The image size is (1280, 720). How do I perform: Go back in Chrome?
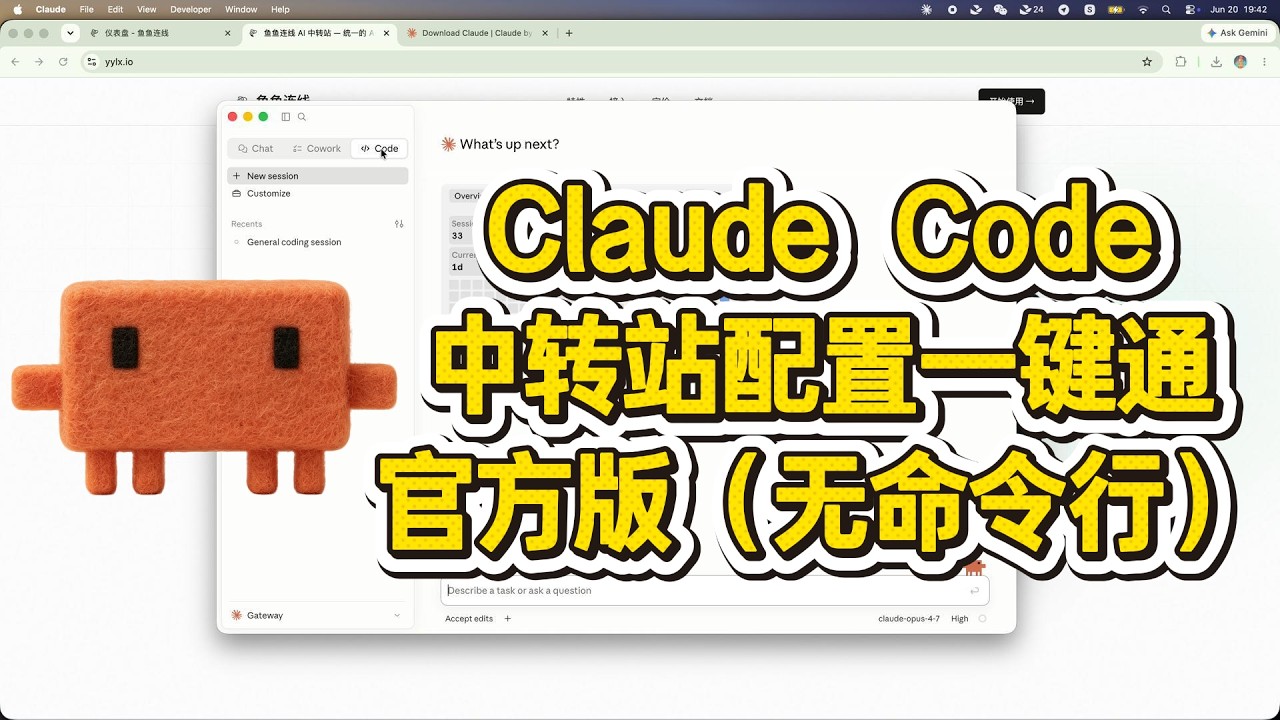(15, 62)
